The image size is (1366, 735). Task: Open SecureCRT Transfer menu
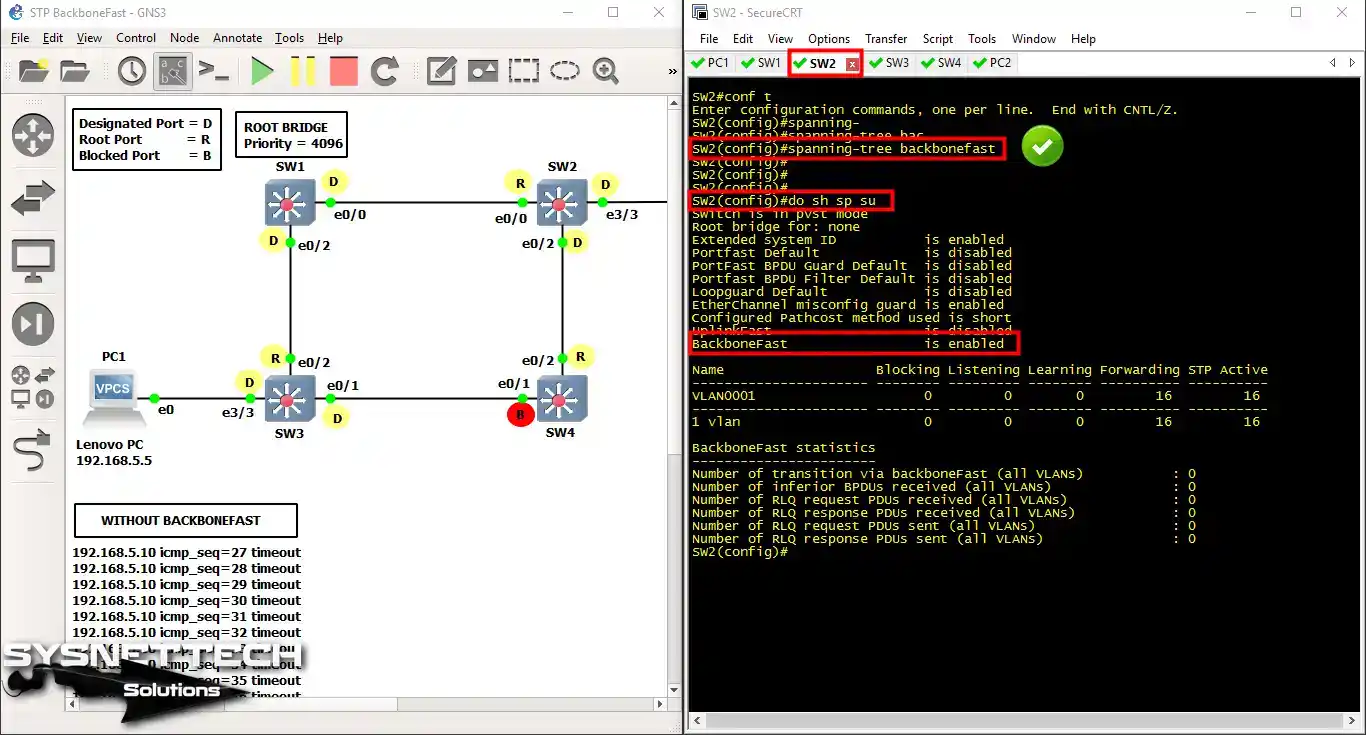pos(886,39)
